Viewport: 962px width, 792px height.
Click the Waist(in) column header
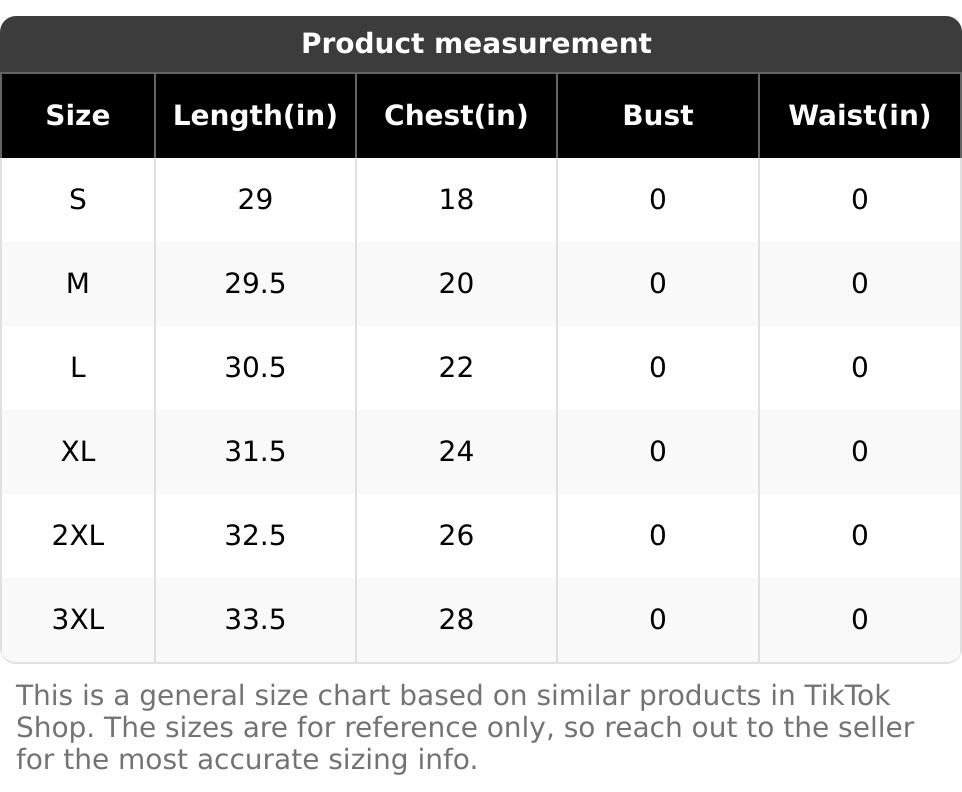(859, 116)
